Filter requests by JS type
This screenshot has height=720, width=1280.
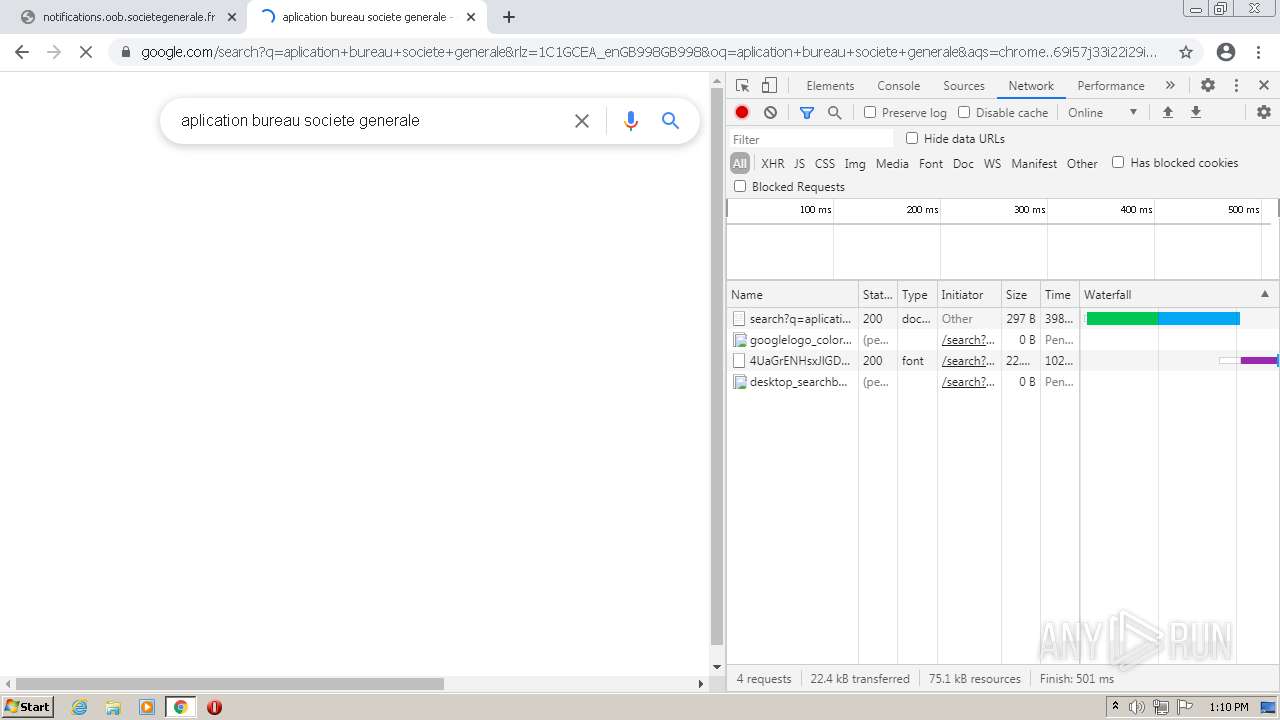tap(799, 164)
